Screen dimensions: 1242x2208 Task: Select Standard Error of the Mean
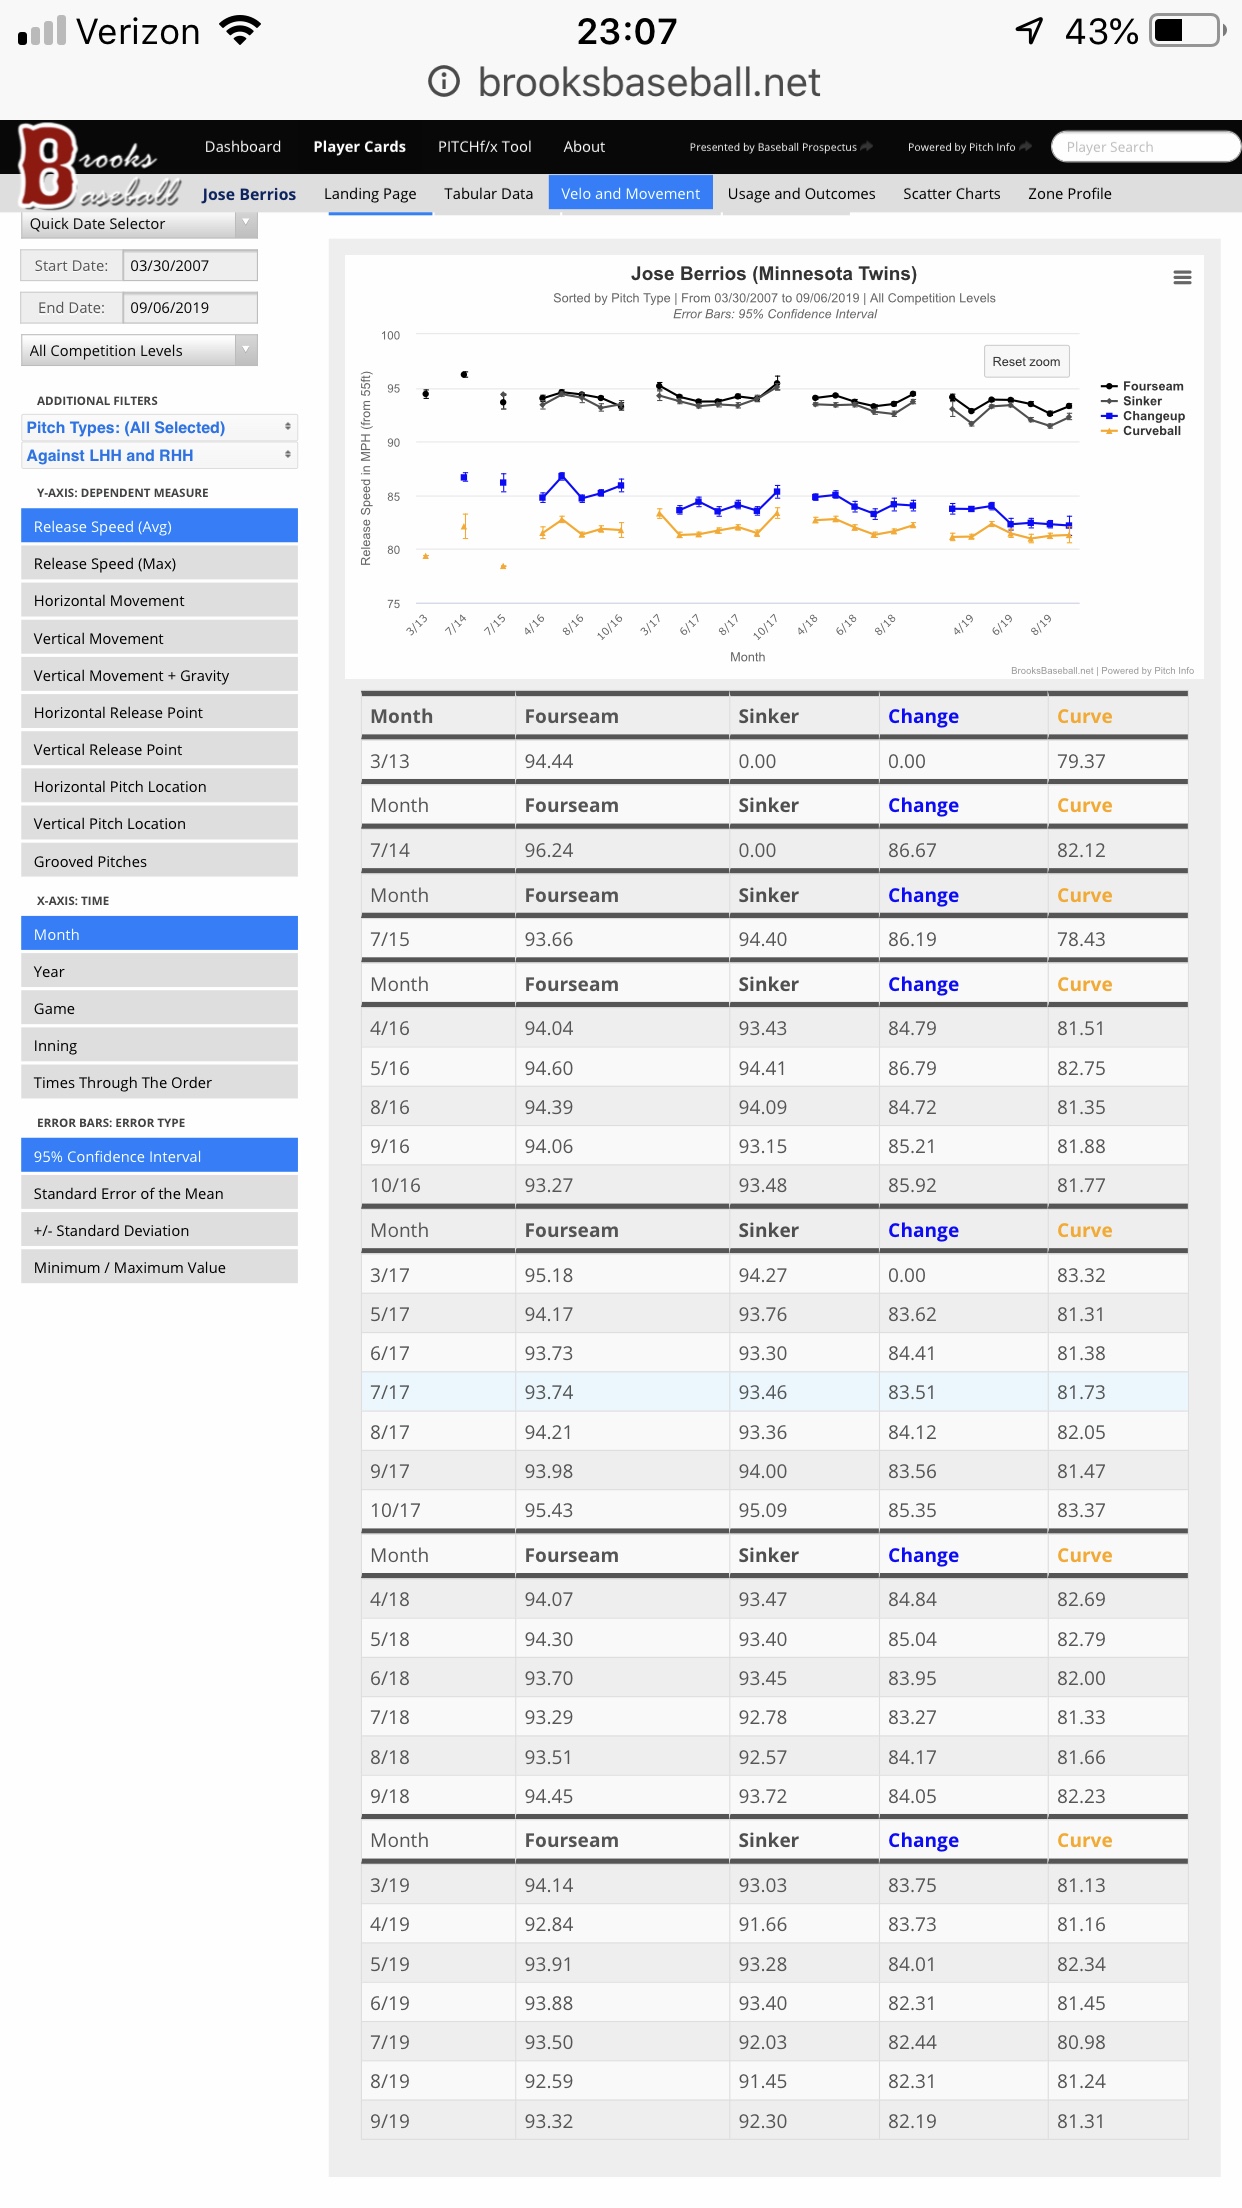point(159,1193)
